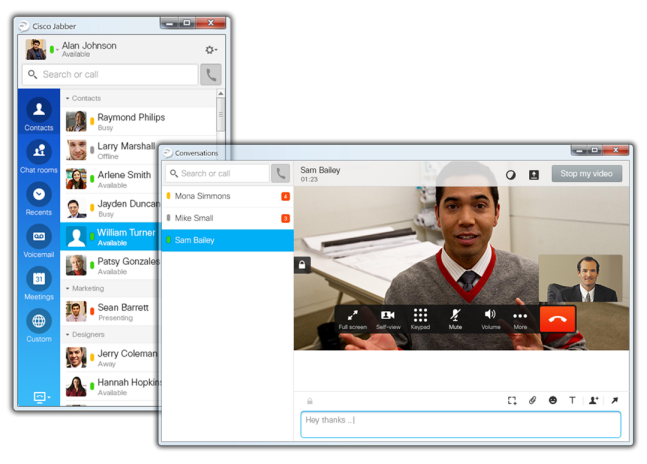This screenshot has width=647, height=464.
Task: Click the Stop my video button
Action: click(x=586, y=174)
